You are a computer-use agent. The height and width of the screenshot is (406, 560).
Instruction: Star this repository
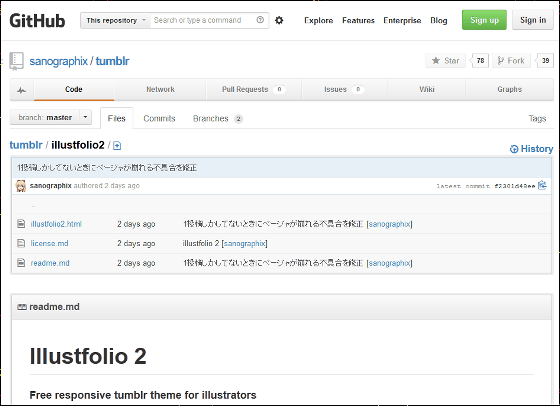pyautogui.click(x=445, y=61)
